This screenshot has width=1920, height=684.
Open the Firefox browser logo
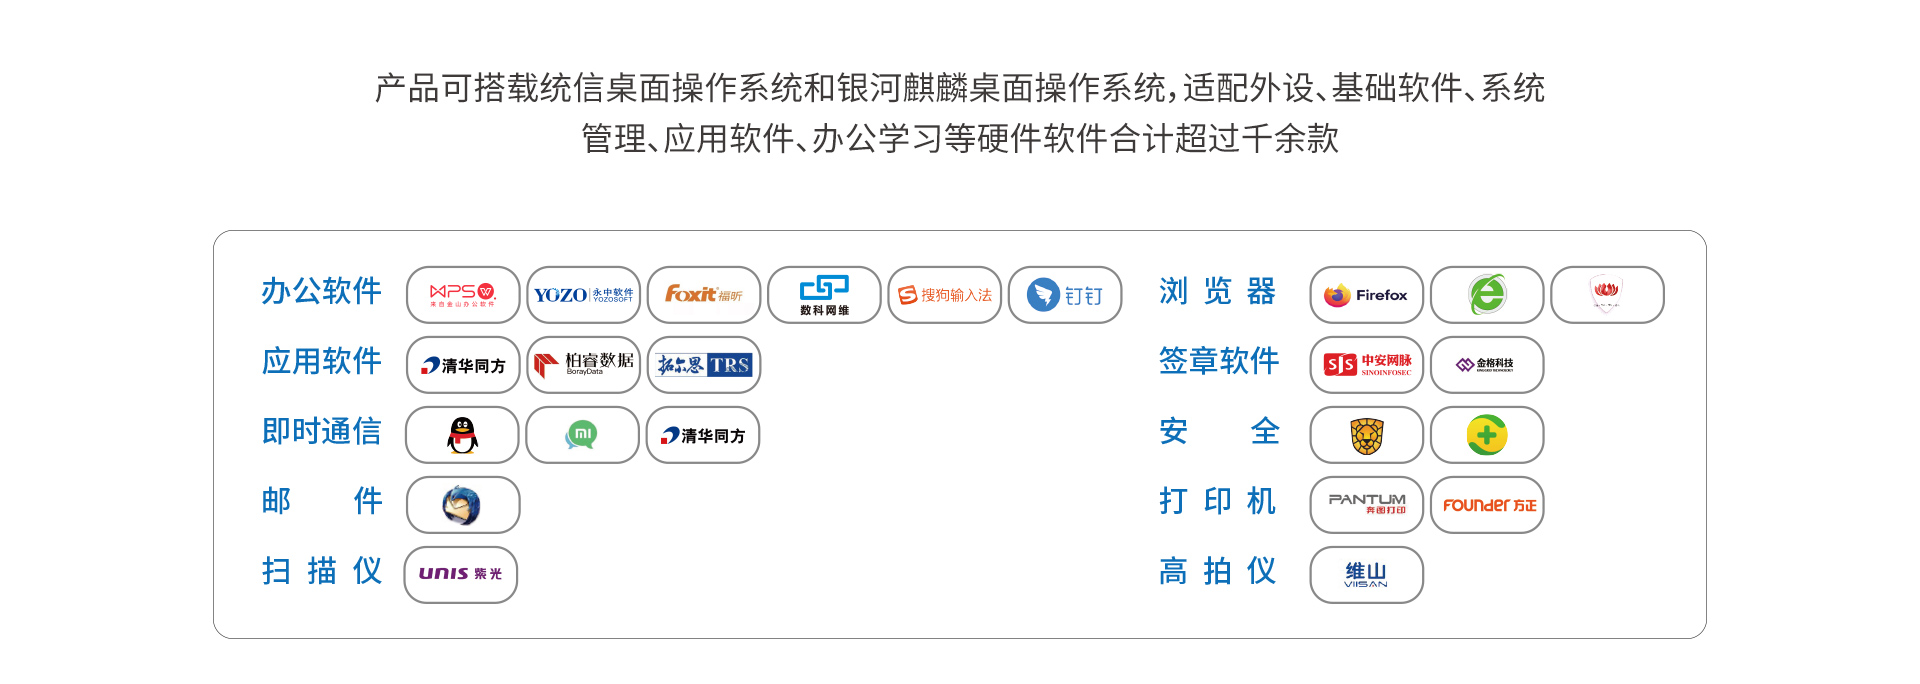coord(1366,295)
